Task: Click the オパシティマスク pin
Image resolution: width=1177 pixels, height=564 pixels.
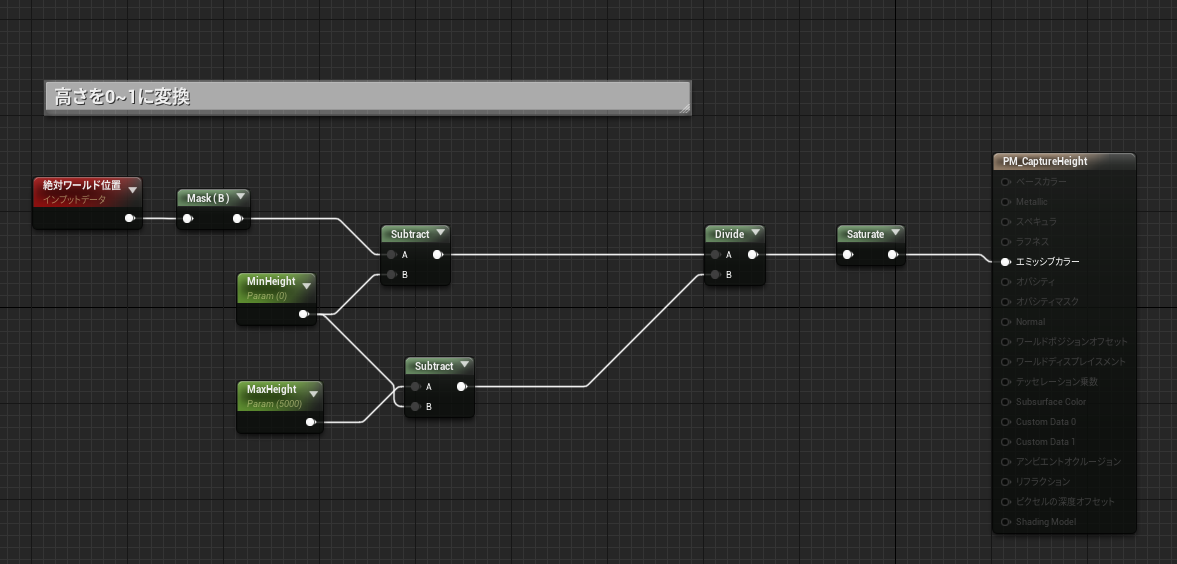Action: (1006, 302)
